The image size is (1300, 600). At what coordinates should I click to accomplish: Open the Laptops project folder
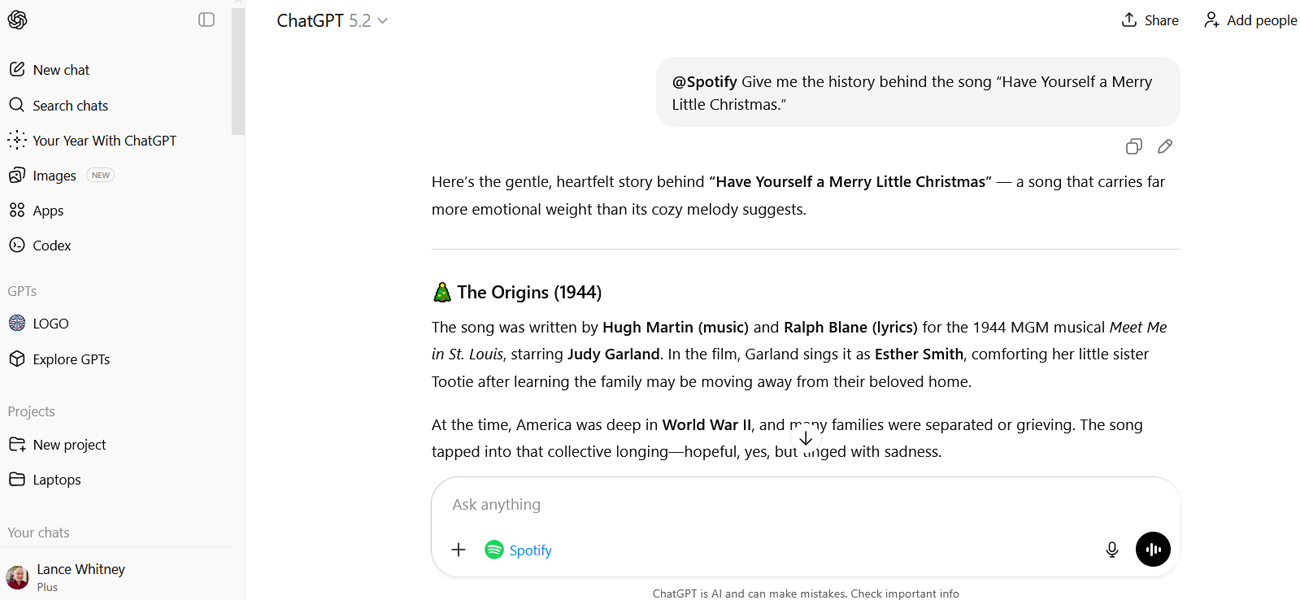click(56, 479)
